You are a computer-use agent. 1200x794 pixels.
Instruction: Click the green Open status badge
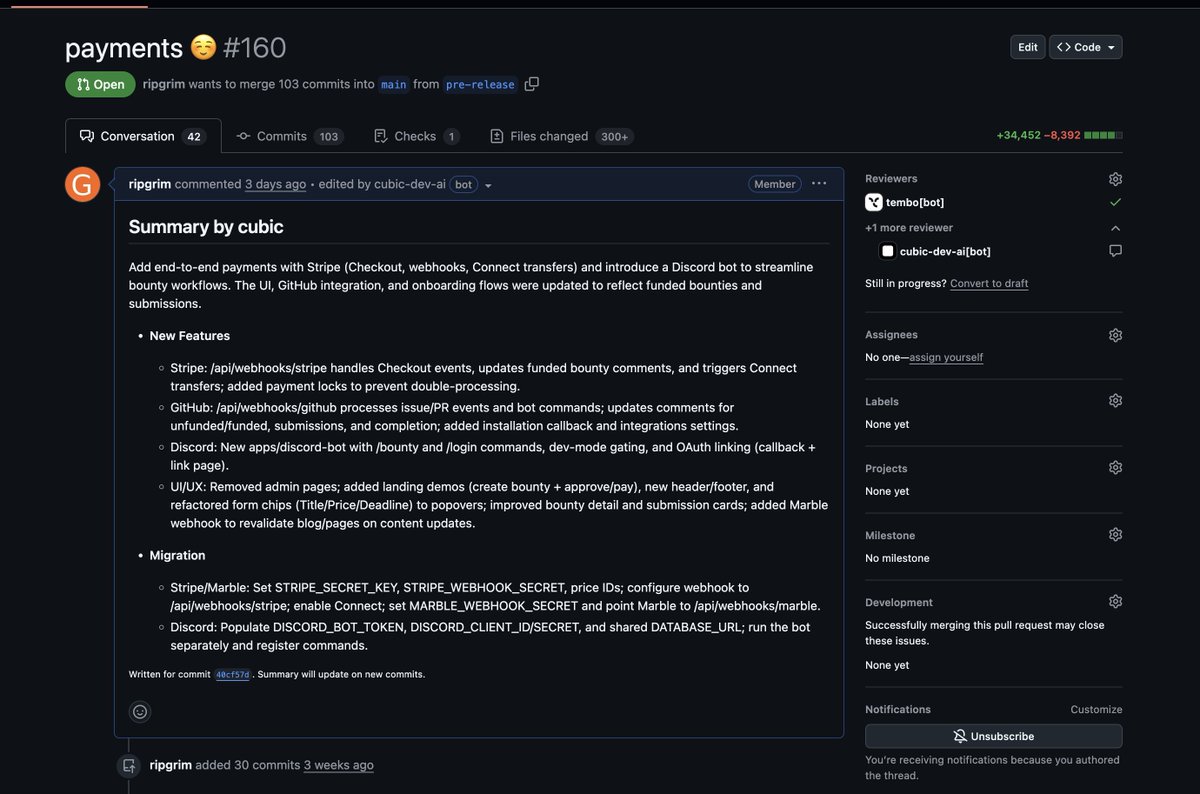click(x=100, y=84)
